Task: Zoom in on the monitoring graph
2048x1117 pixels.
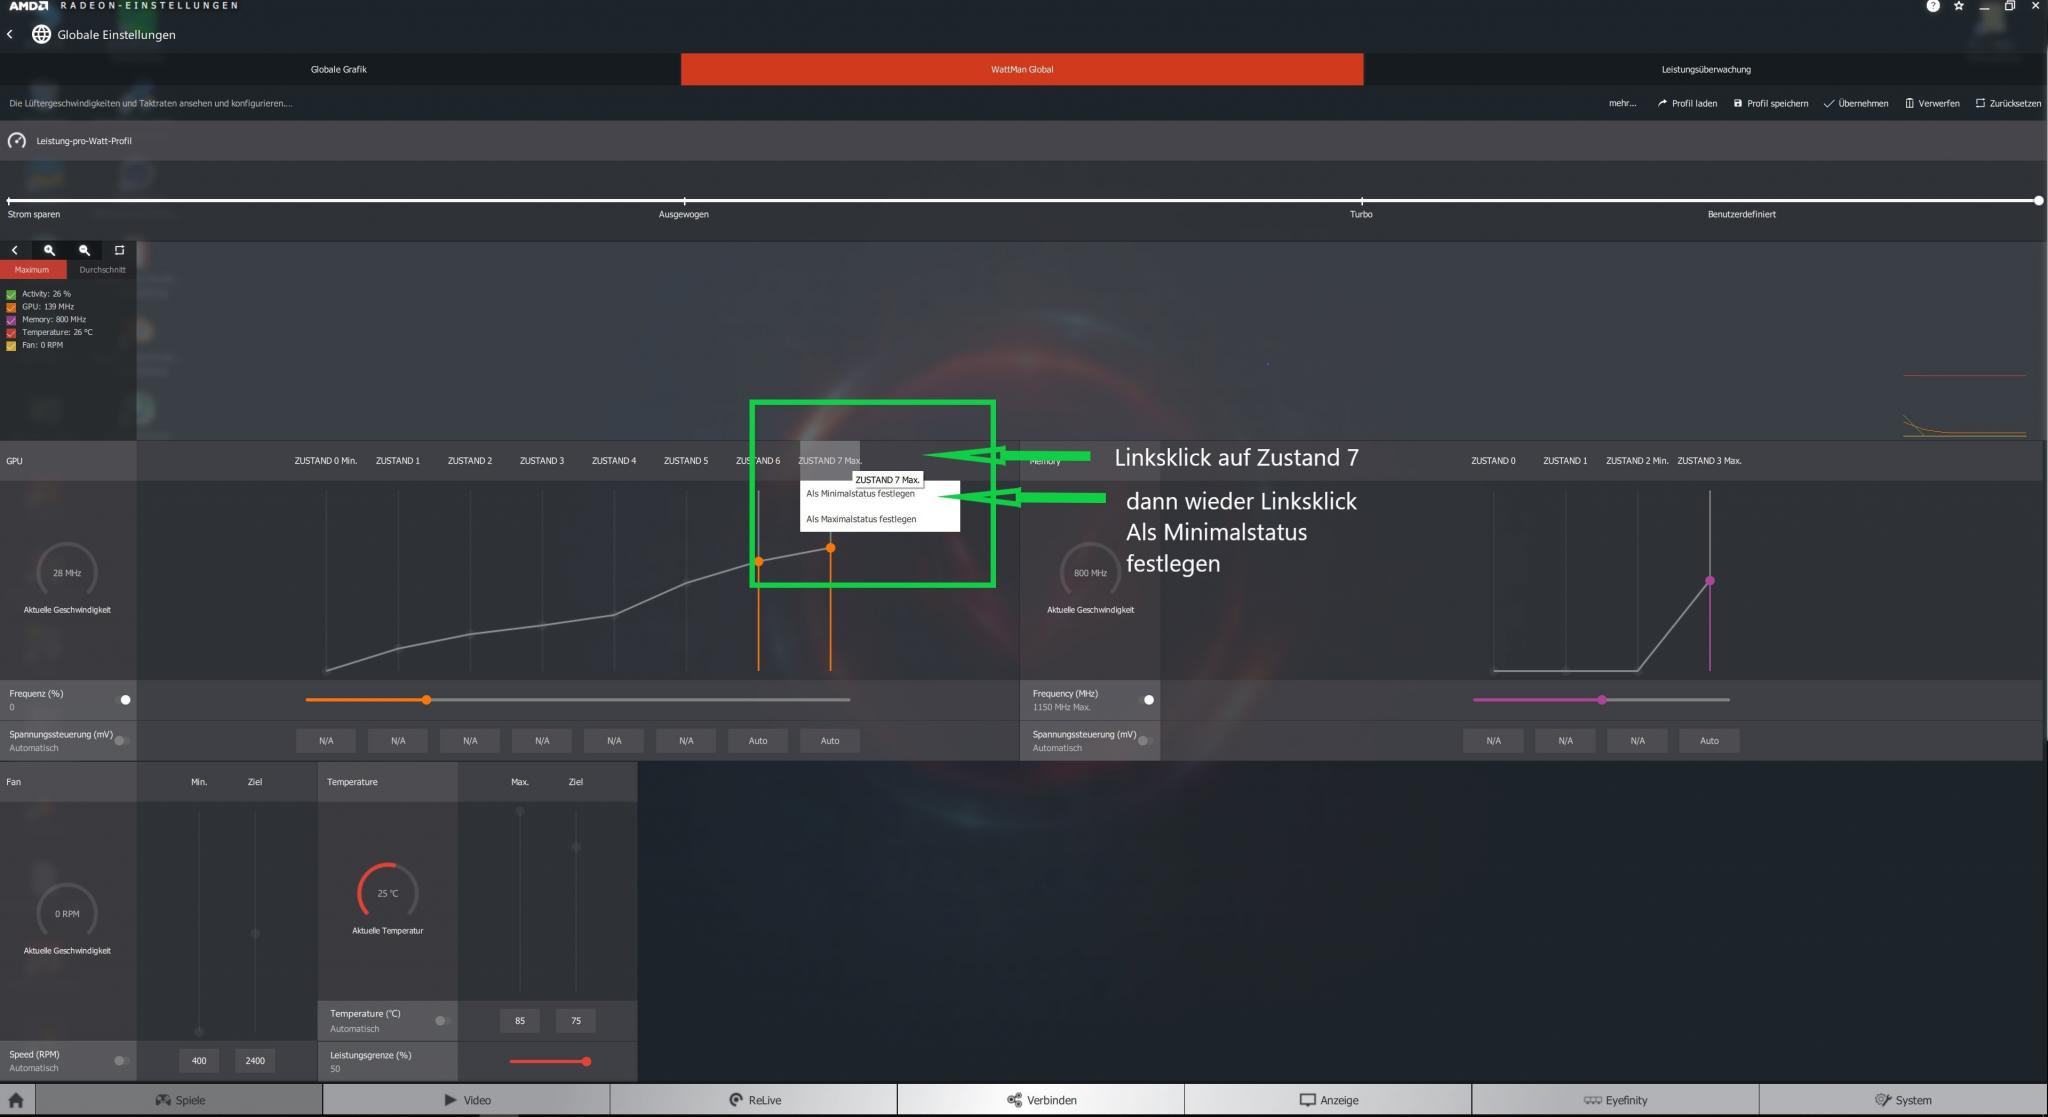Action: click(49, 250)
